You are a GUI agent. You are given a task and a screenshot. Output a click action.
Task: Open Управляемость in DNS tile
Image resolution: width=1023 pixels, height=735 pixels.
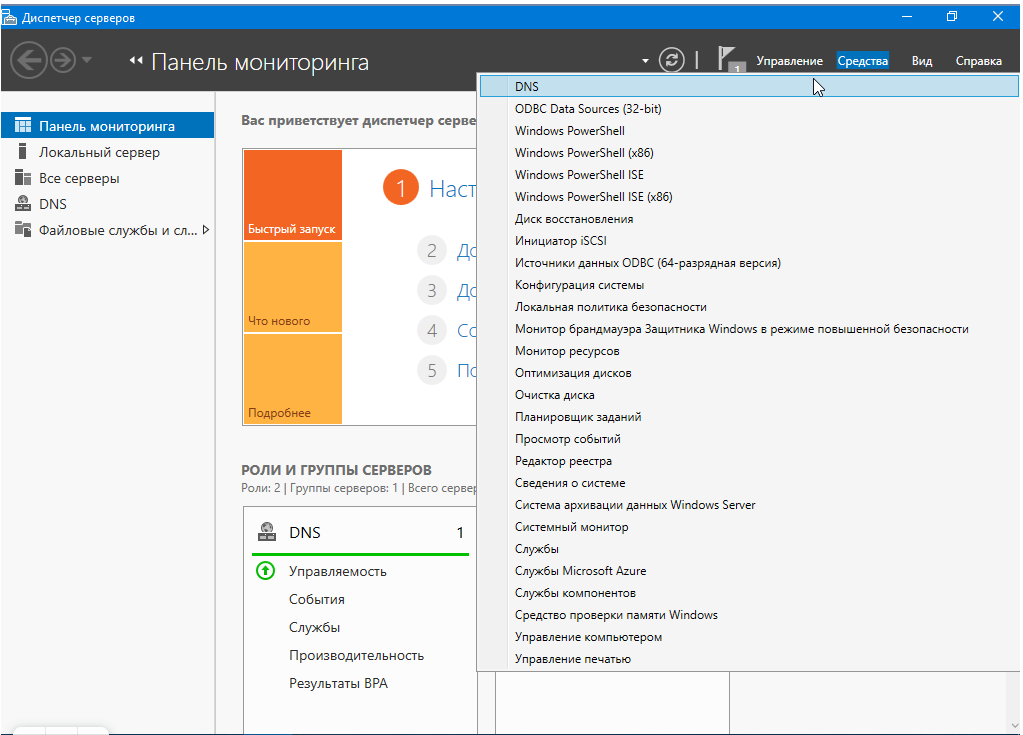[x=338, y=571]
